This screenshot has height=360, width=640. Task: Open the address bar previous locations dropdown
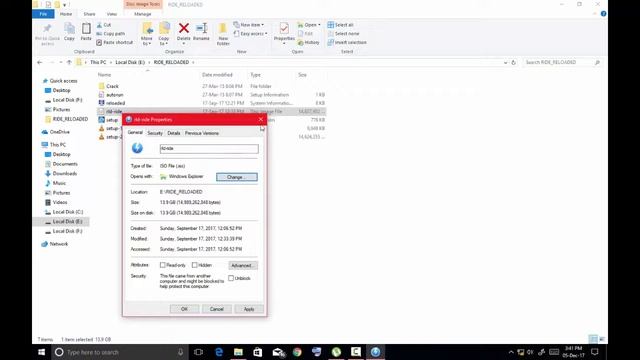point(505,62)
